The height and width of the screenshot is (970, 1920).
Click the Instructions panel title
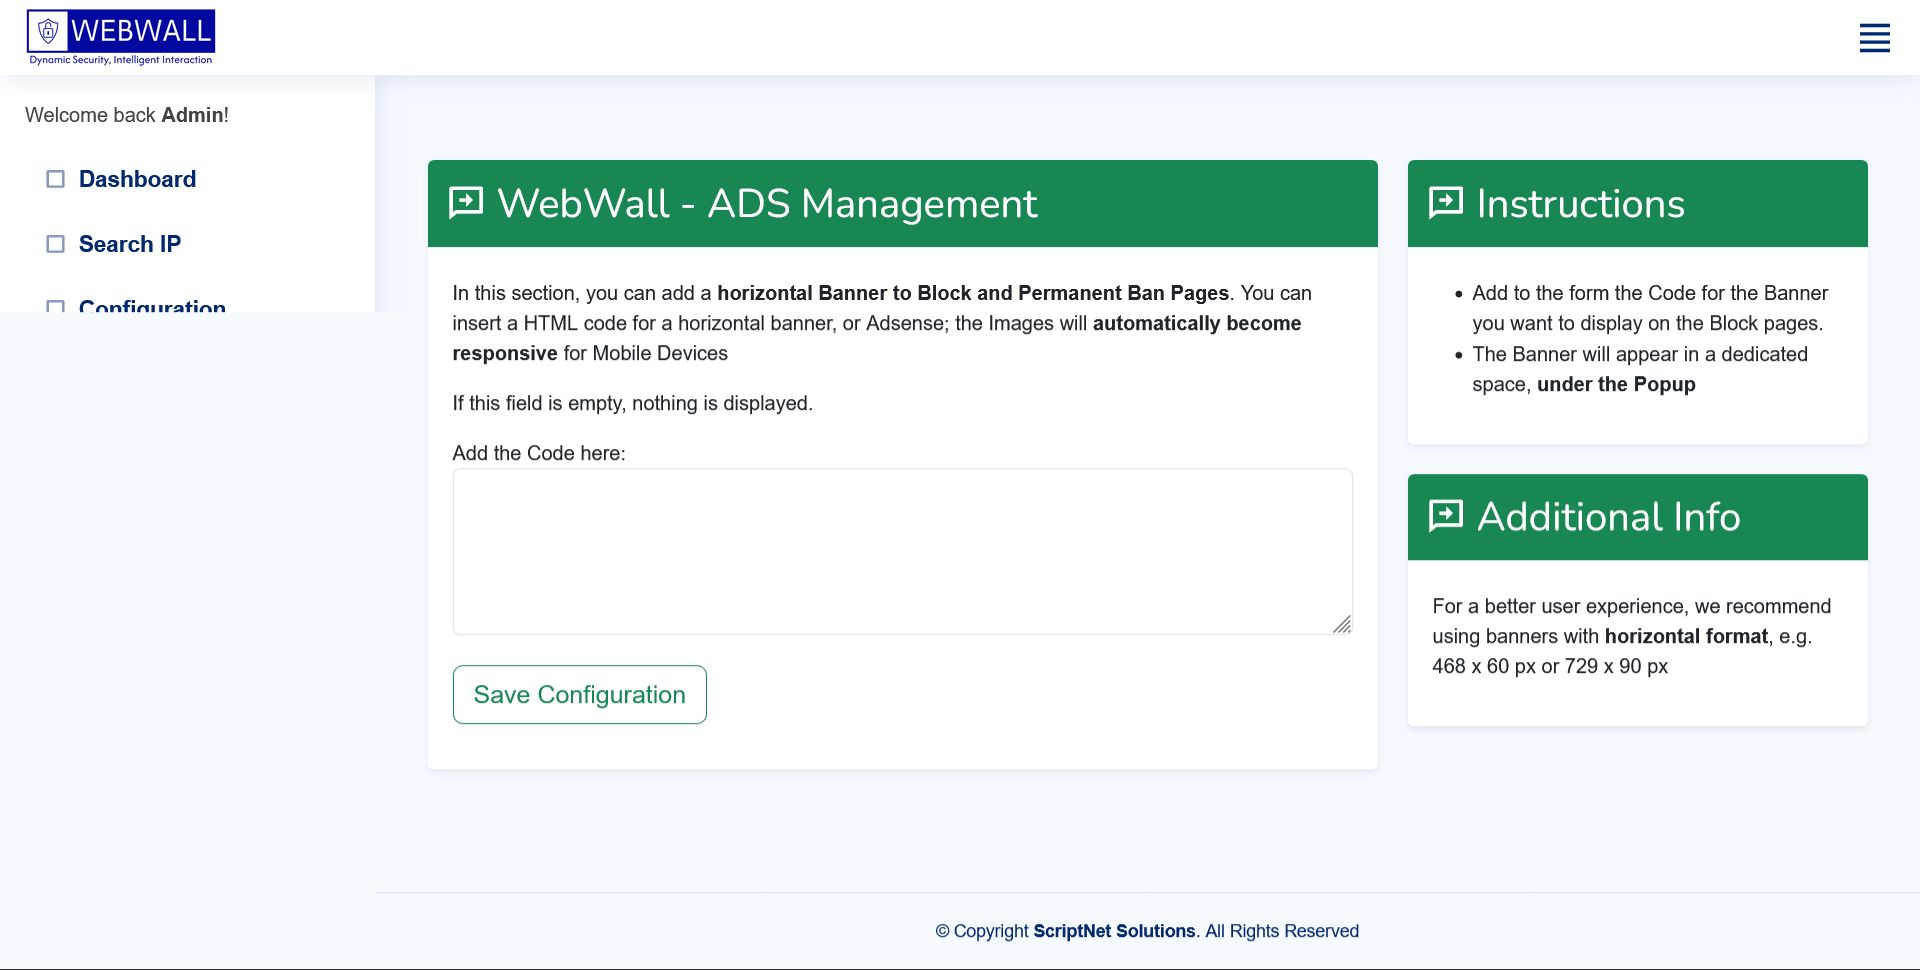(1581, 204)
